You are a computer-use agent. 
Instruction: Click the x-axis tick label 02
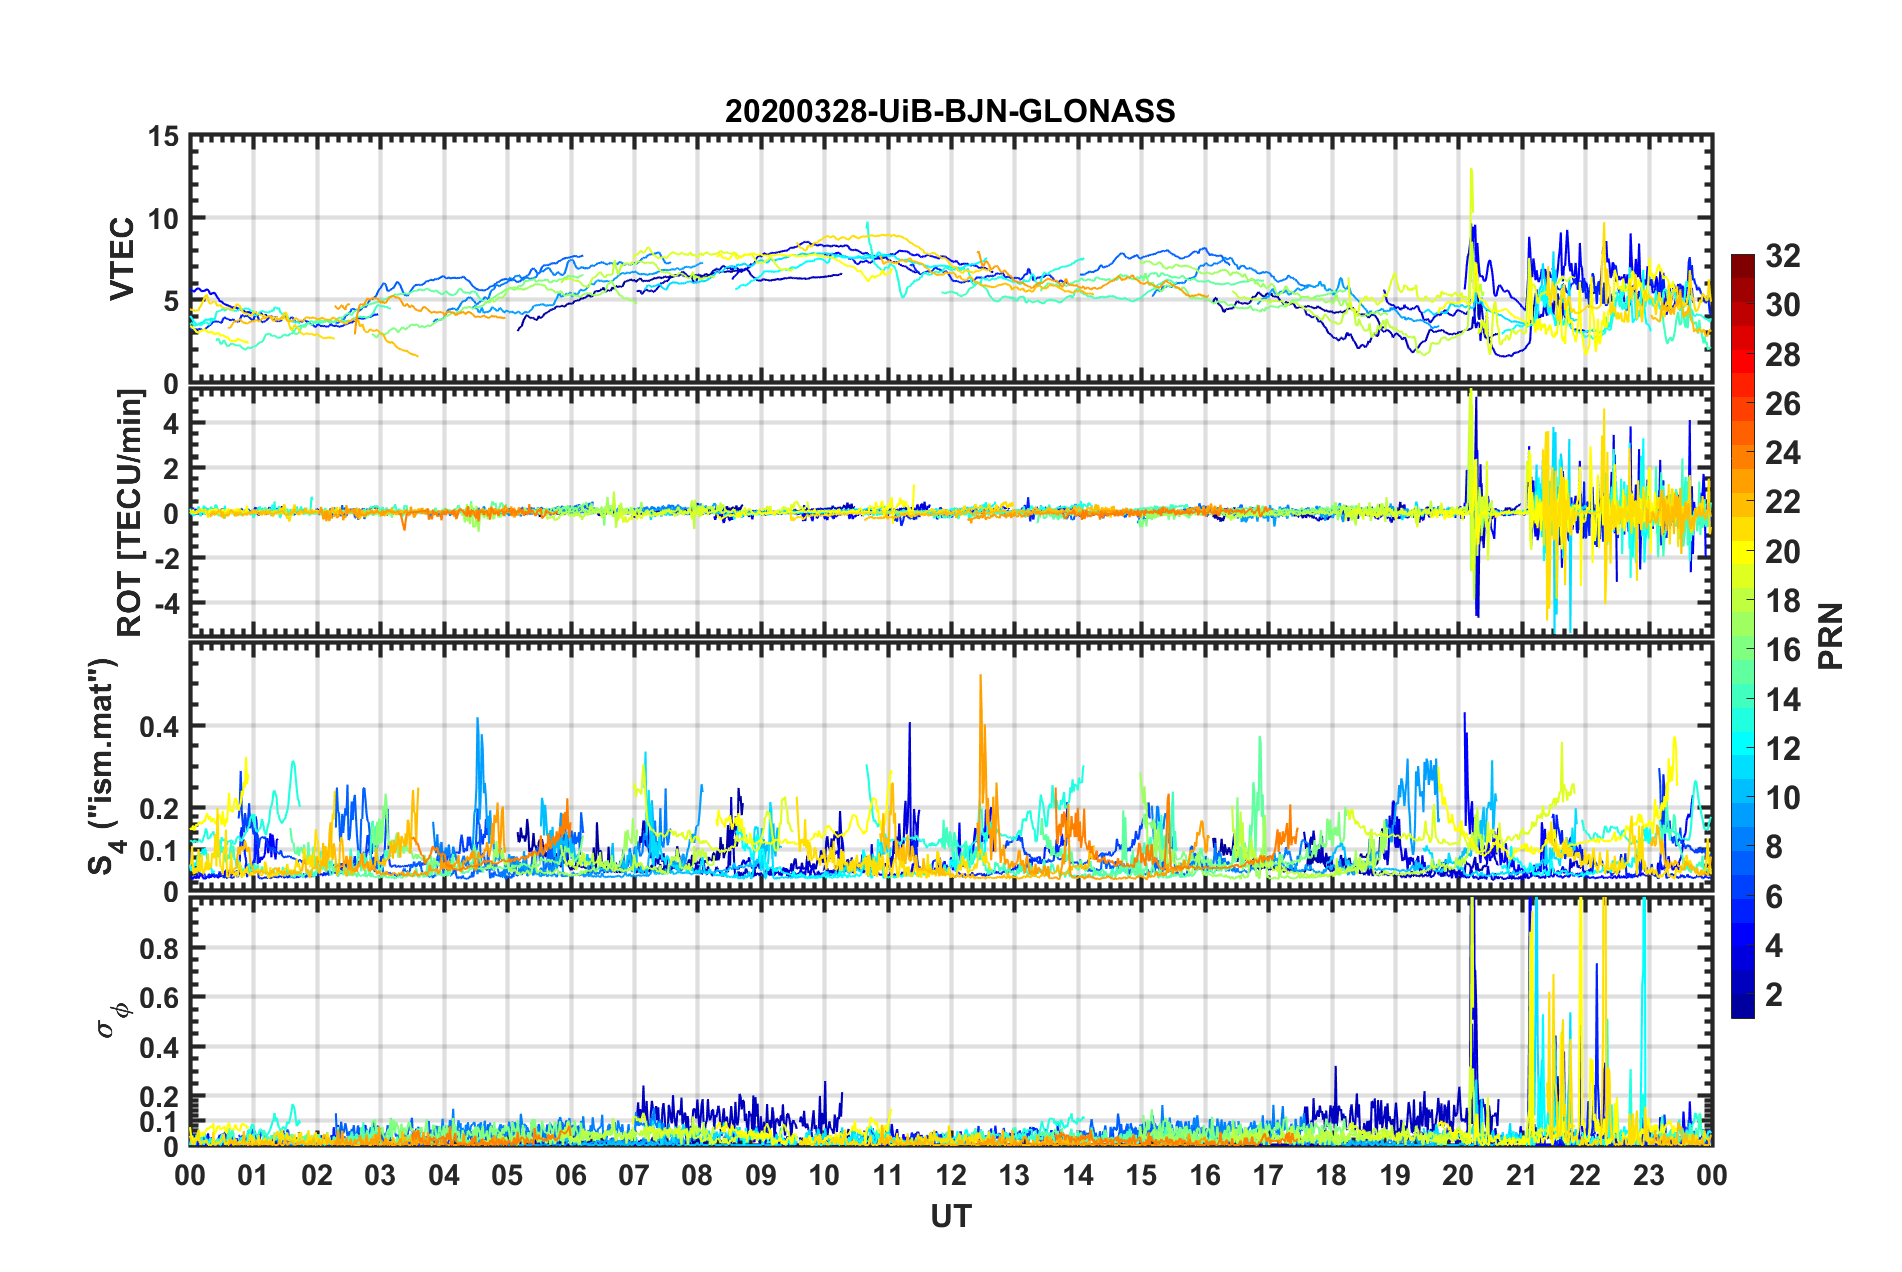tap(317, 1175)
